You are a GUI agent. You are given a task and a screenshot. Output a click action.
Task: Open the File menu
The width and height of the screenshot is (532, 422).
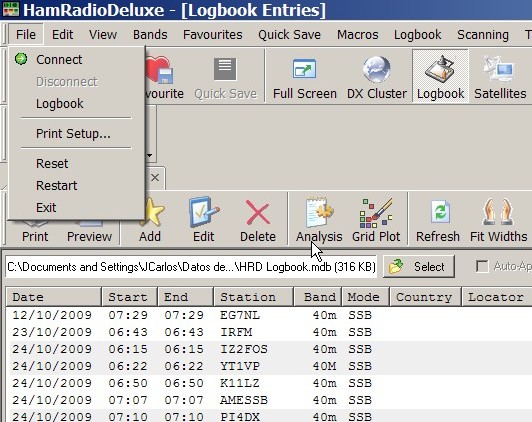click(x=26, y=34)
